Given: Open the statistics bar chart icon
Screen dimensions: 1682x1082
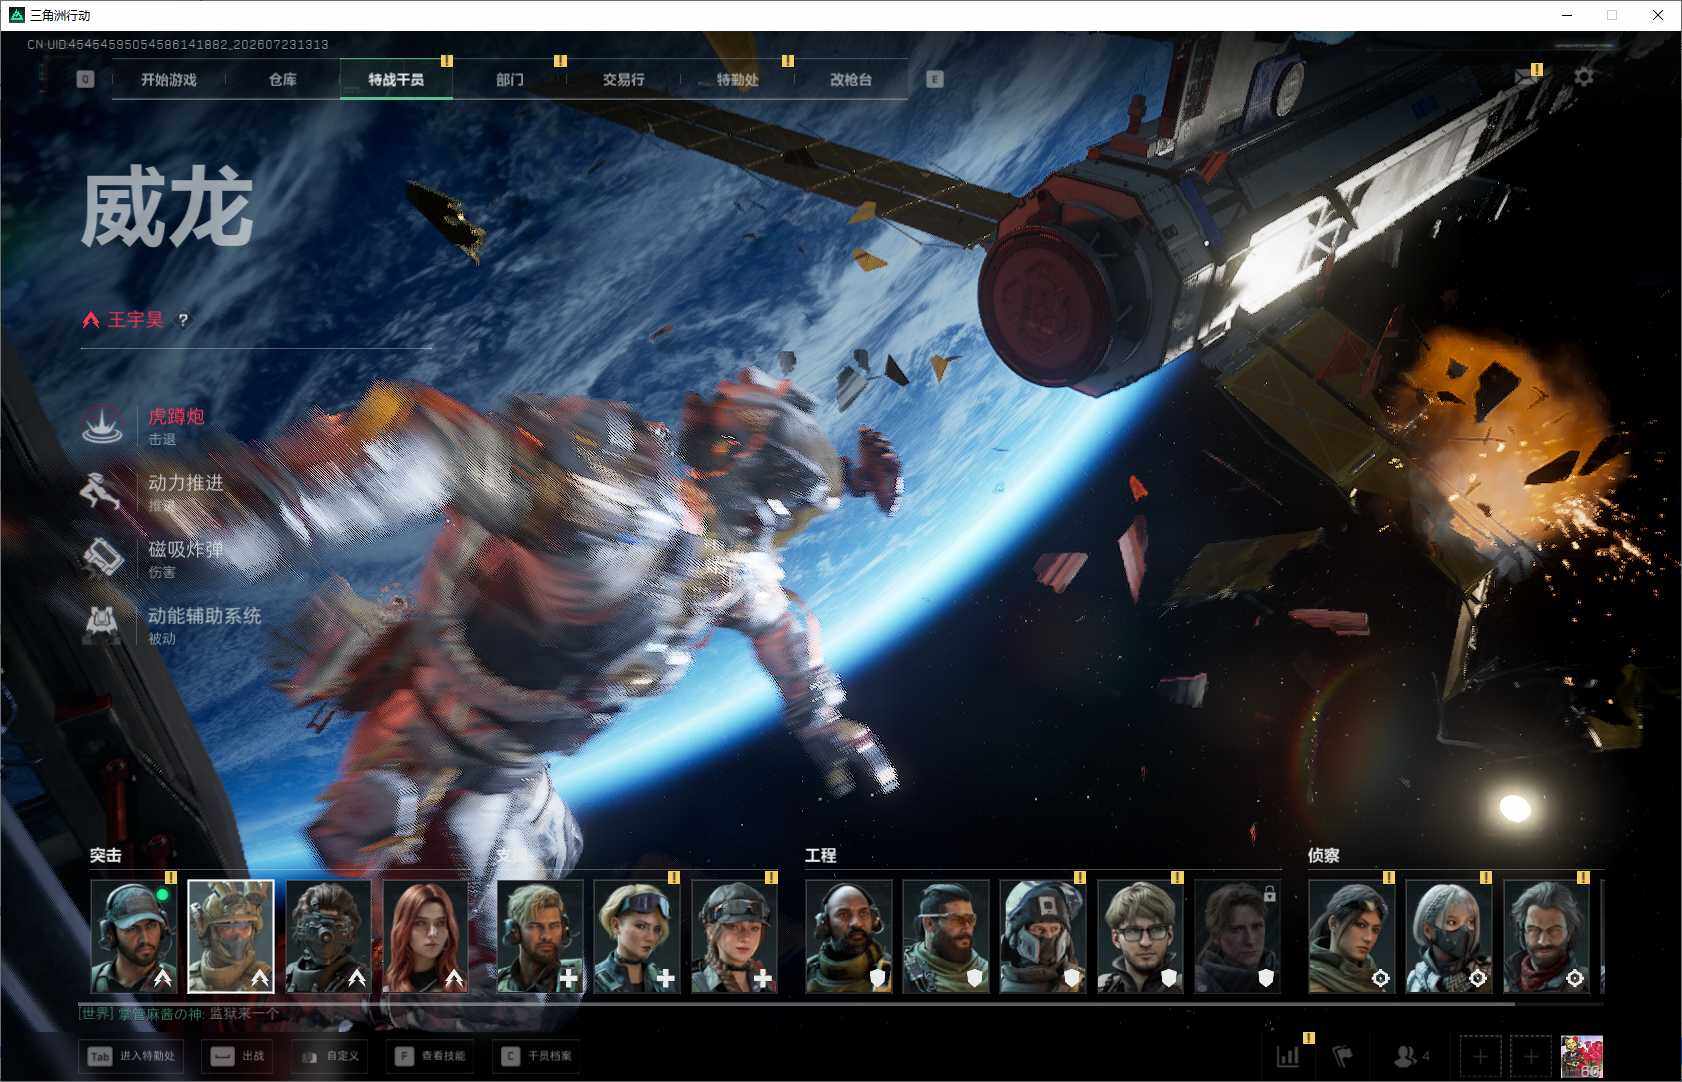Looking at the screenshot, I should click(1288, 1055).
